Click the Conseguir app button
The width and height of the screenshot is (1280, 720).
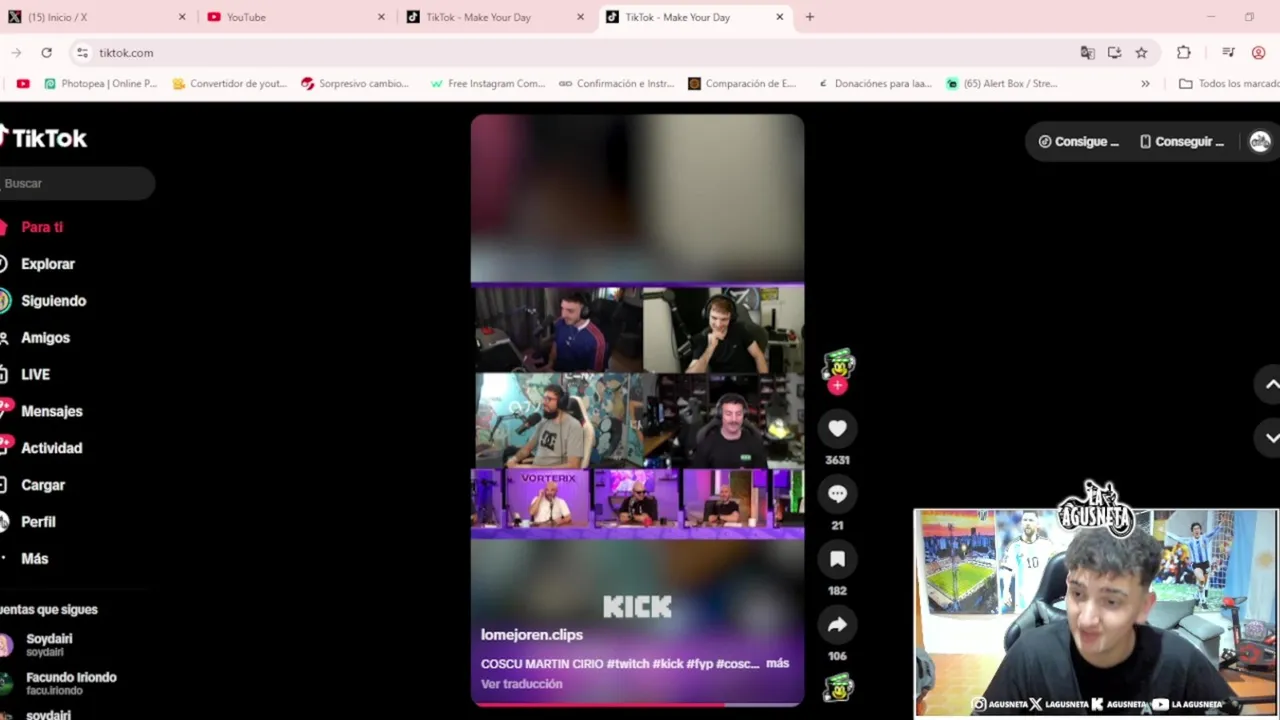click(x=1182, y=142)
